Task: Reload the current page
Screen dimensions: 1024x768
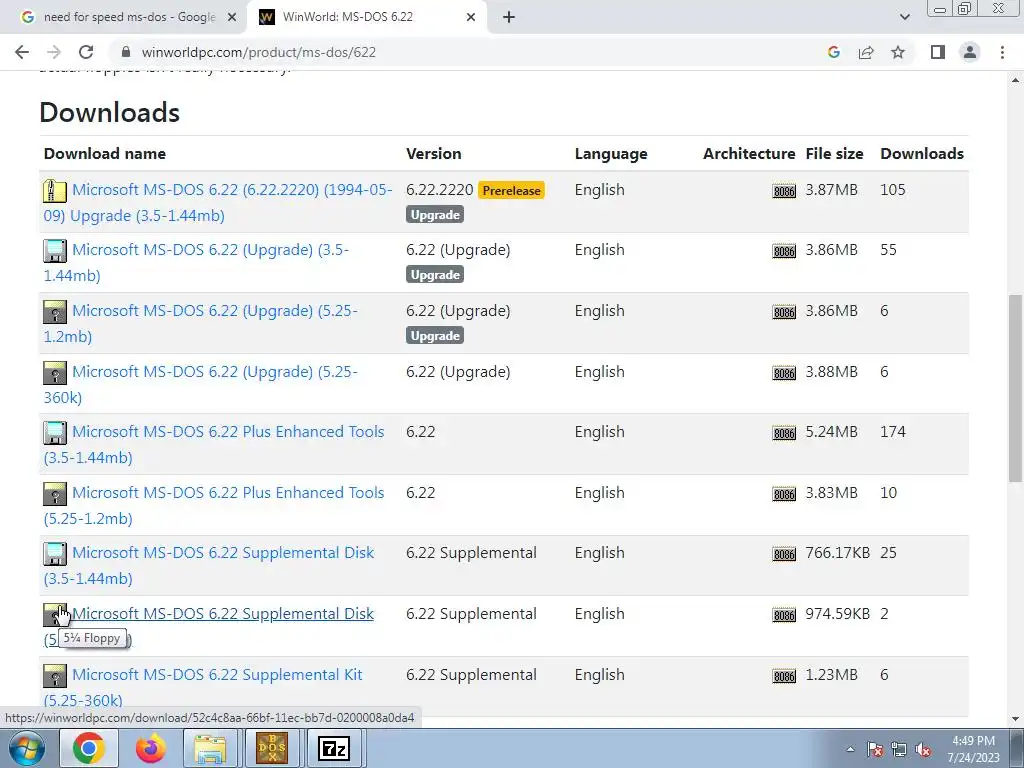Action: 86,52
